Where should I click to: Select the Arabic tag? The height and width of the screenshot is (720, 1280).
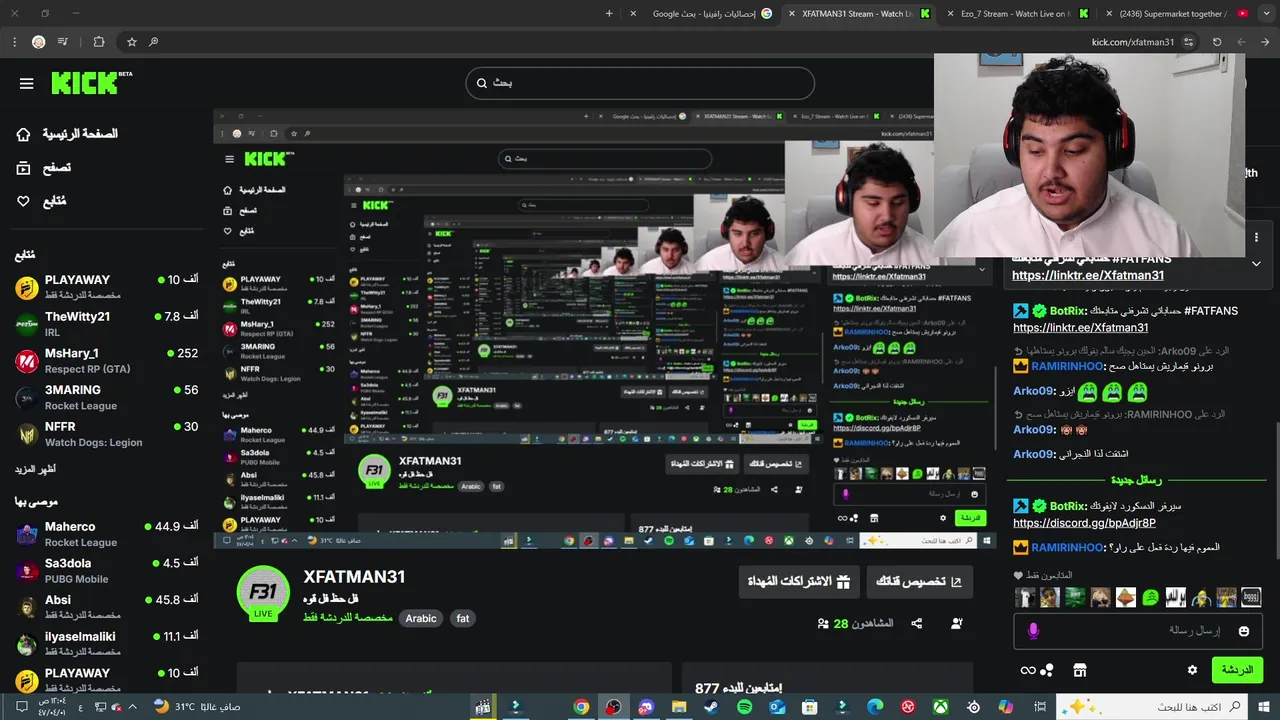pos(421,618)
